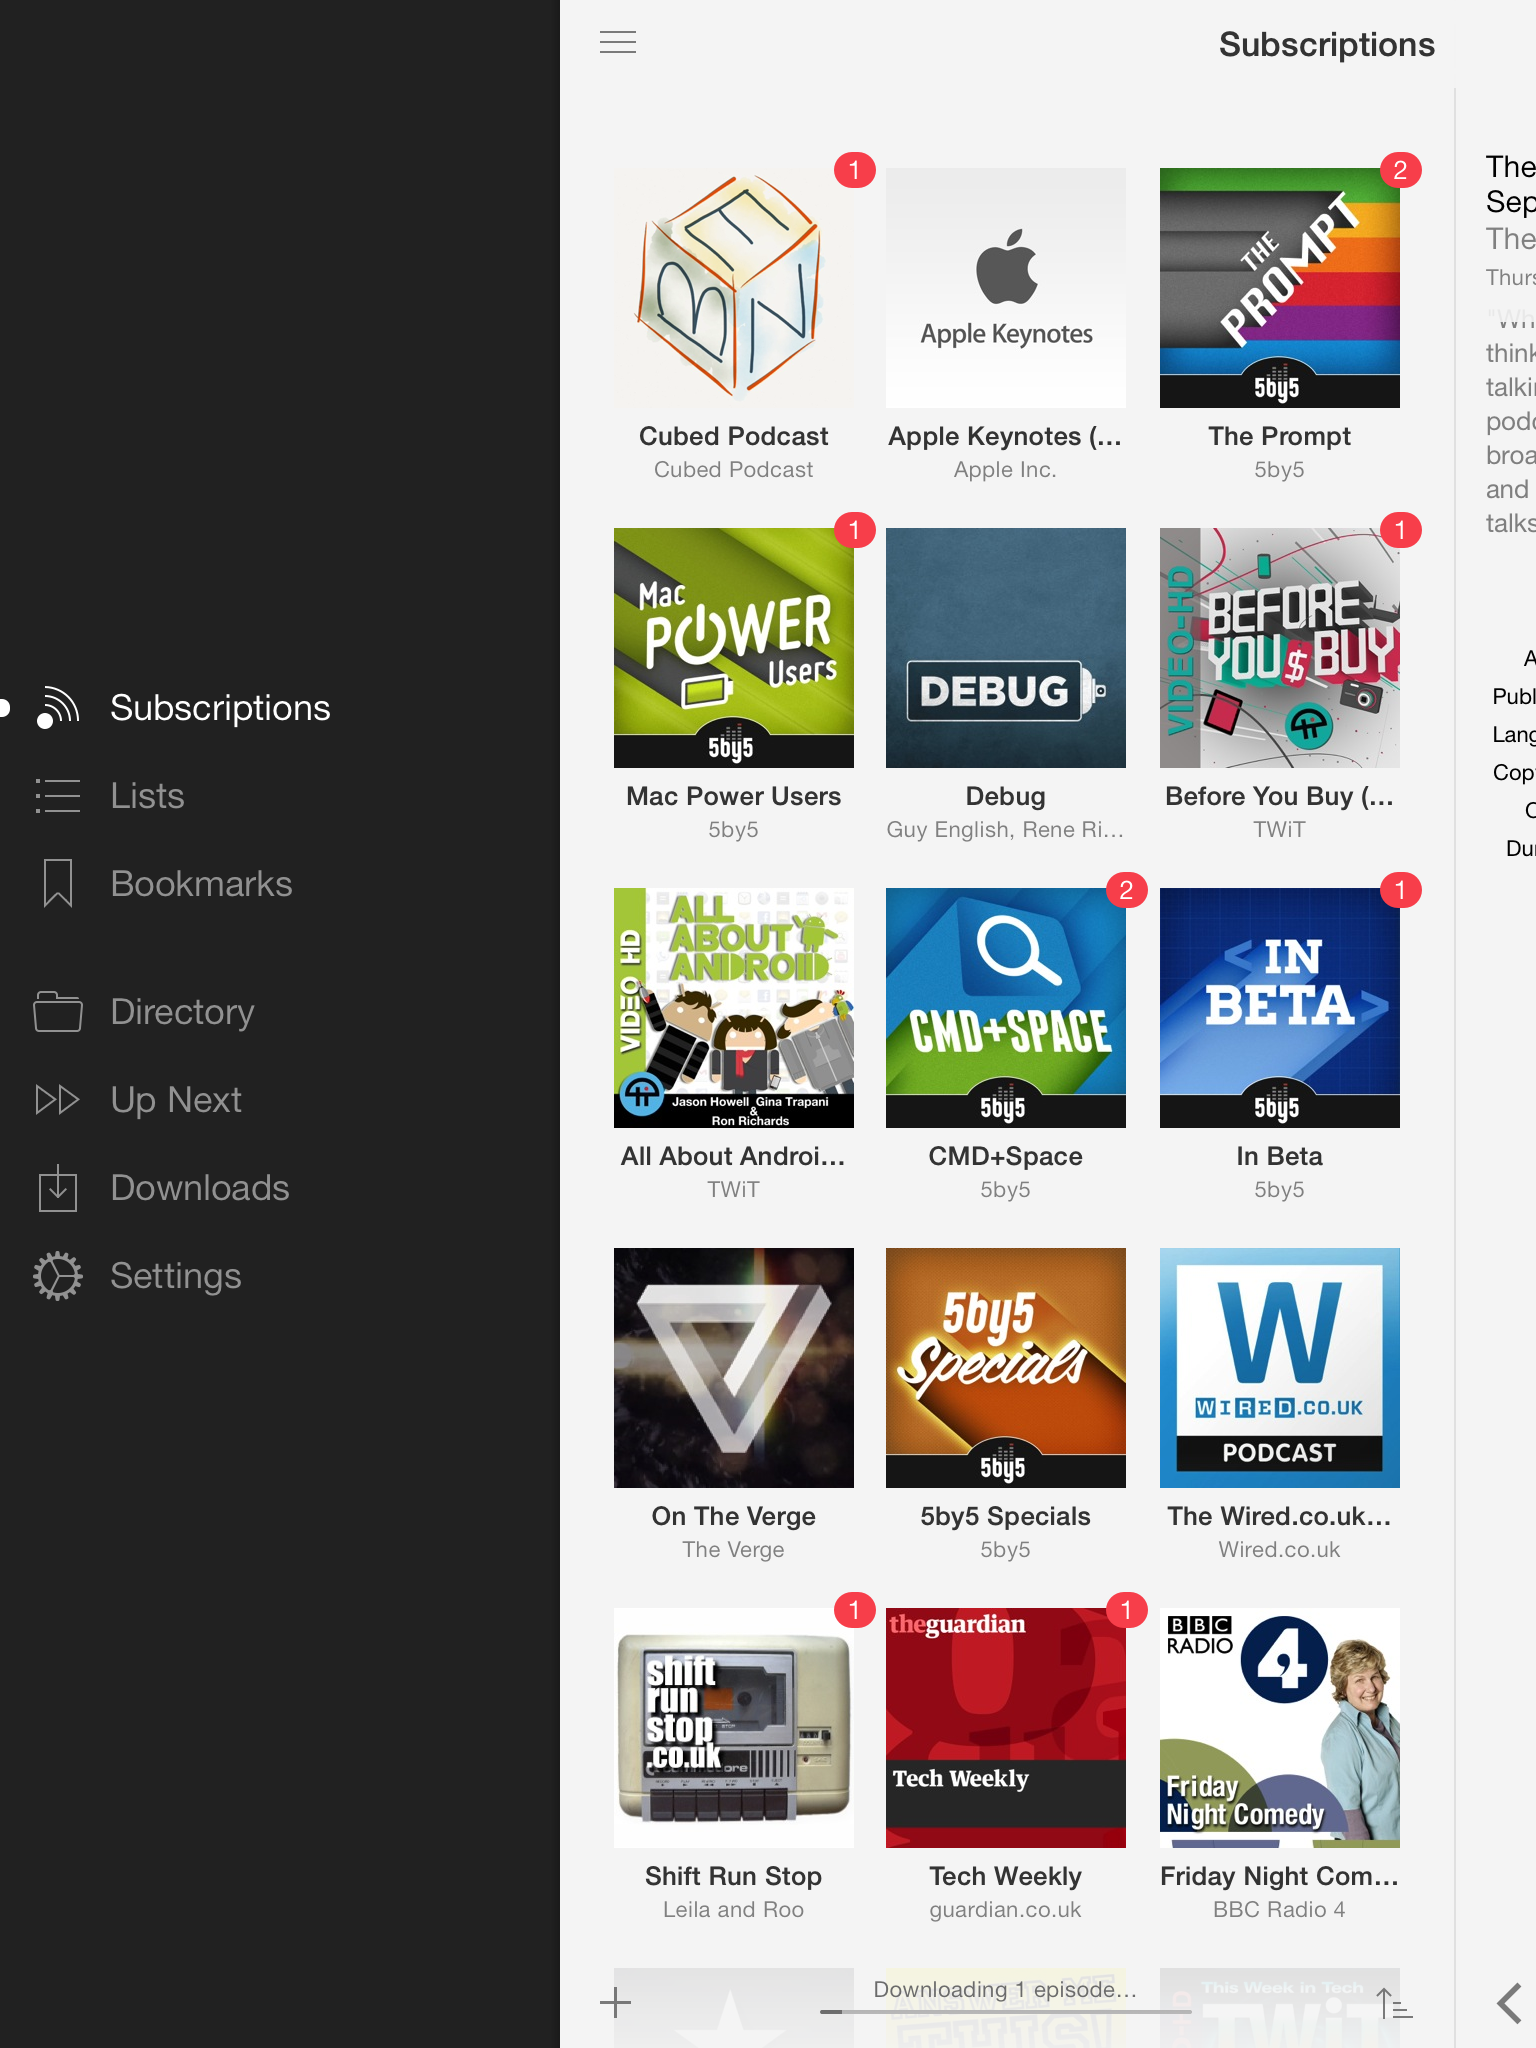The height and width of the screenshot is (2048, 1536).
Task: Click the download progress bar
Action: [x=1005, y=2011]
